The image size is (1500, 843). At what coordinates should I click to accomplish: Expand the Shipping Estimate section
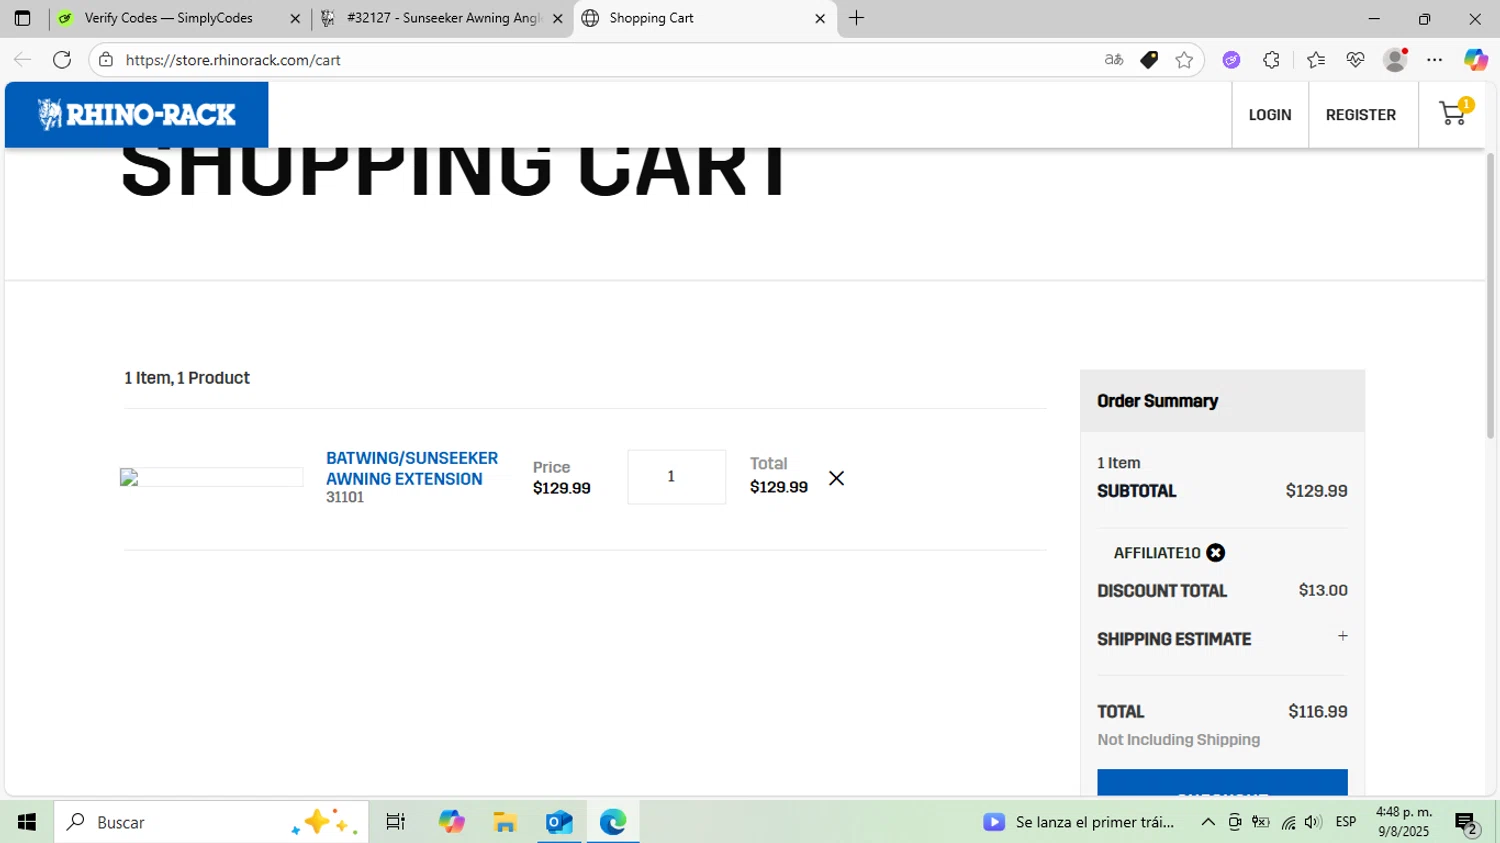(x=1342, y=636)
